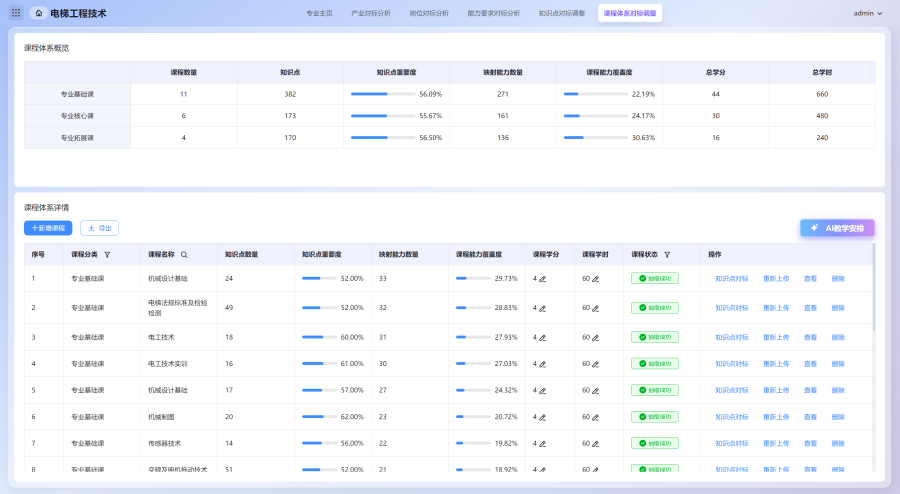The height and width of the screenshot is (494, 900).
Task: Click the 专业基础课 知识点重要度 progress bar
Action: [x=383, y=94]
